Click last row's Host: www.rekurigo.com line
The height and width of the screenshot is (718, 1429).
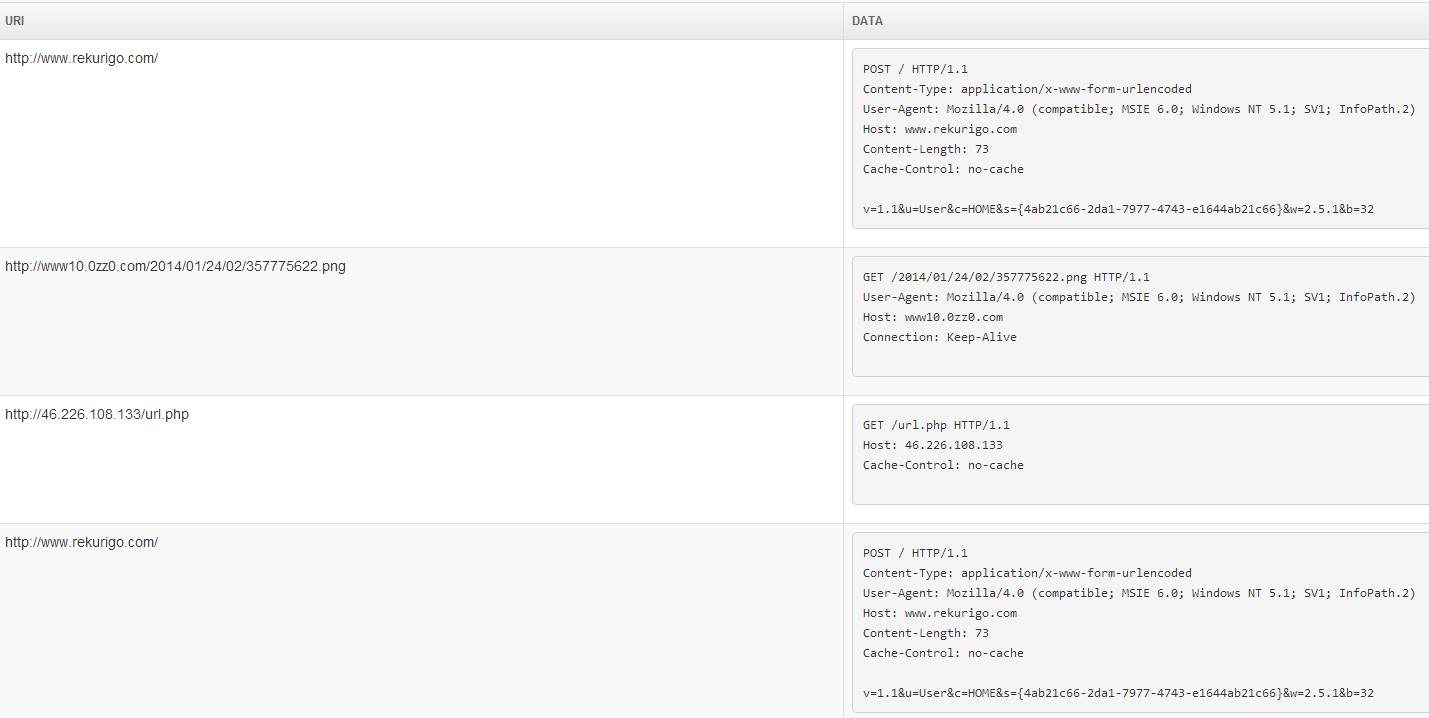point(939,613)
